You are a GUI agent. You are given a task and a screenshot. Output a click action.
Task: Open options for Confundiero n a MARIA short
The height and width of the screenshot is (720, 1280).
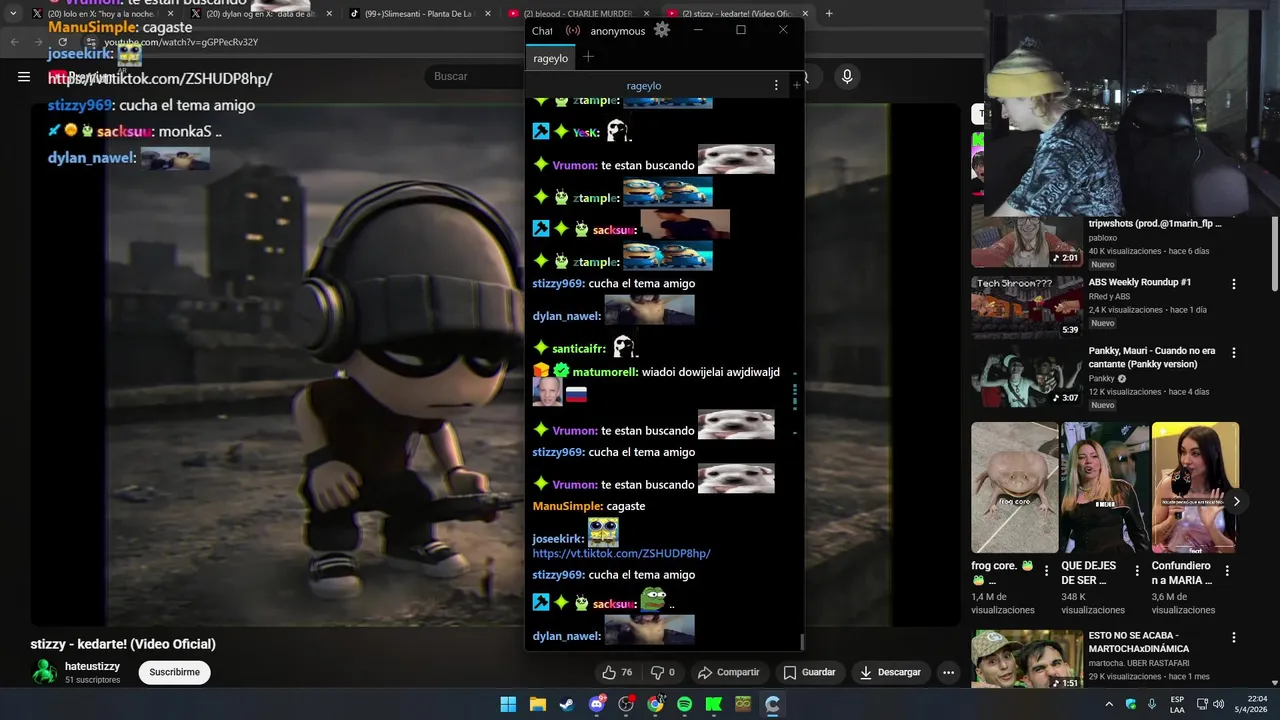coord(1227,571)
